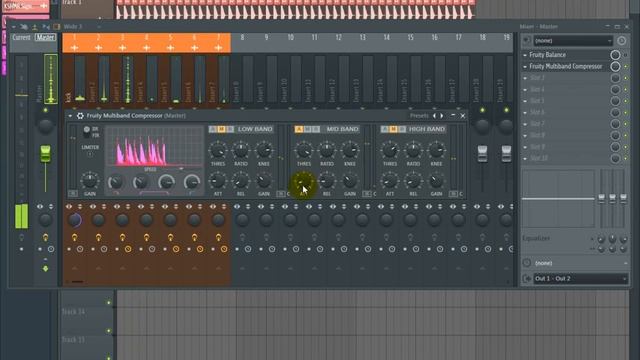Select the Current mixer track tab
This screenshot has width=640, height=360.
(21, 38)
